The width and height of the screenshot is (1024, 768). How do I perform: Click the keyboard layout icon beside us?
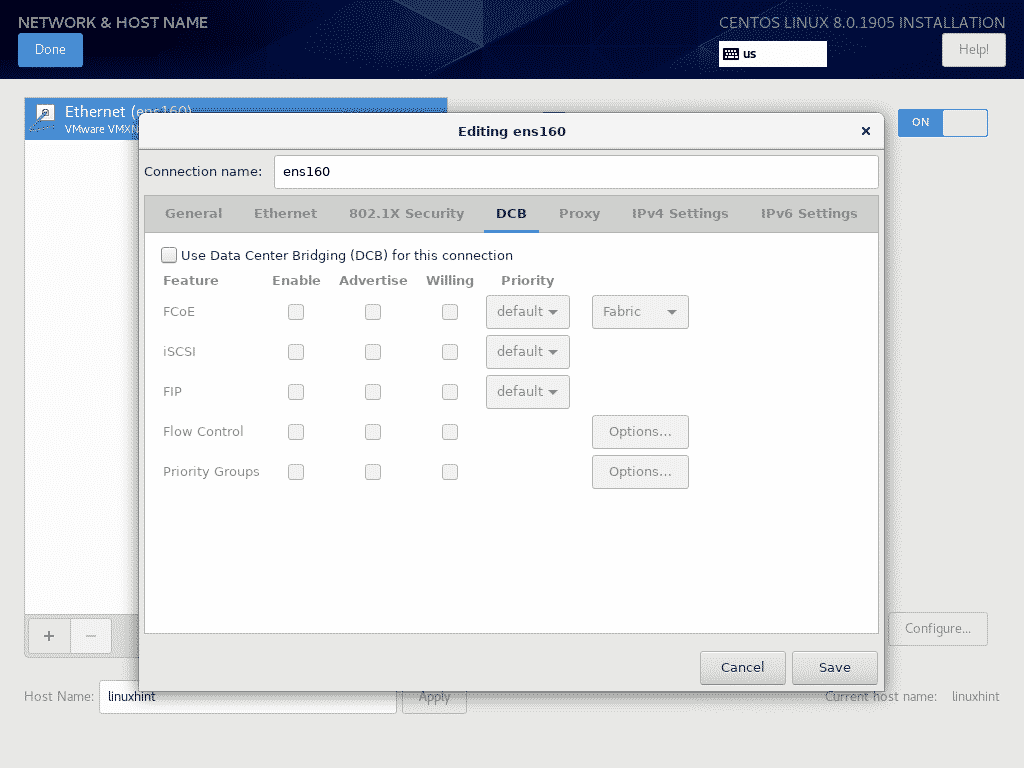click(731, 54)
